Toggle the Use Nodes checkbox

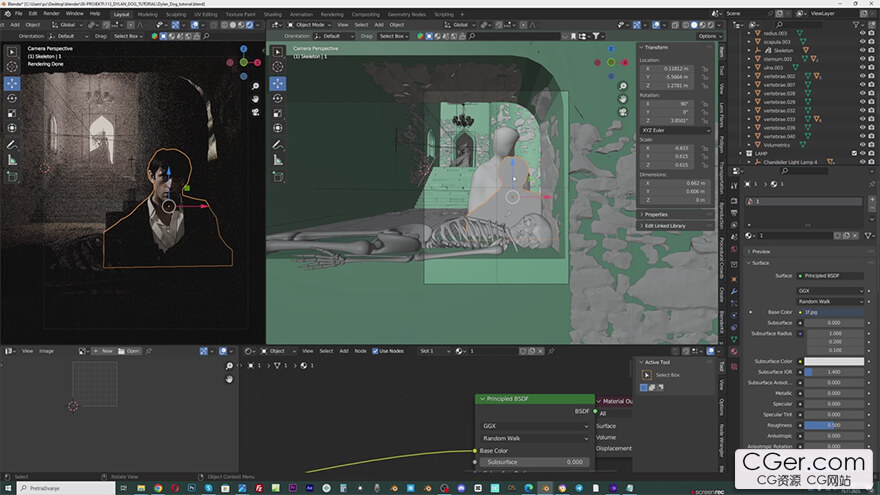pos(375,351)
